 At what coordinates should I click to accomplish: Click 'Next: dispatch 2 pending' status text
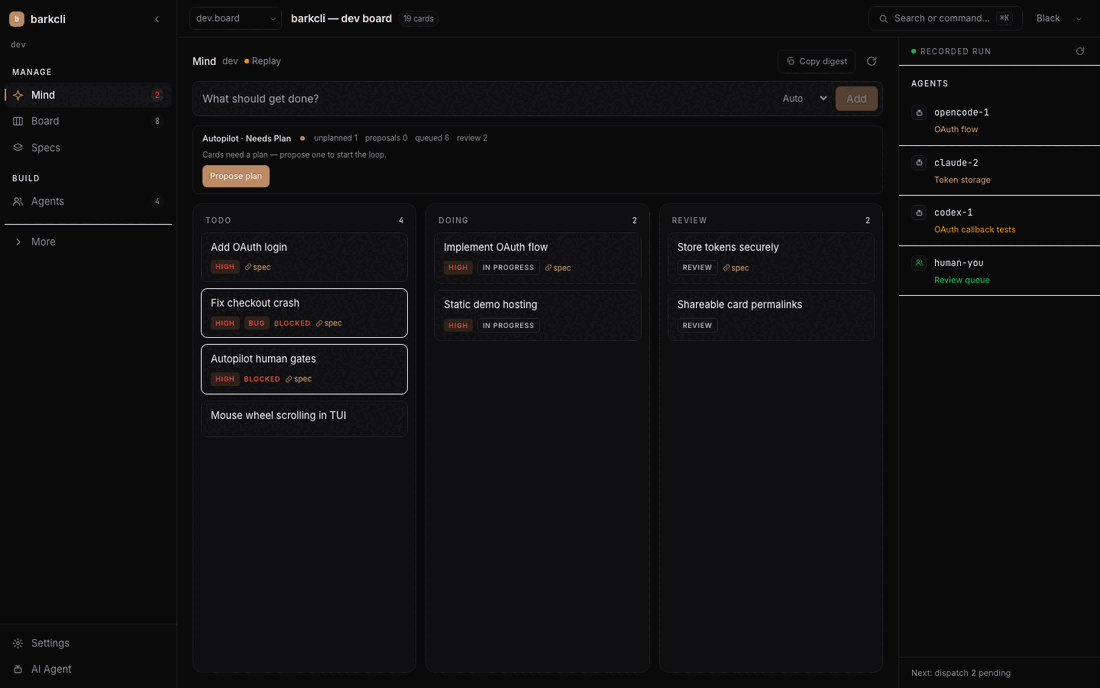(960, 673)
